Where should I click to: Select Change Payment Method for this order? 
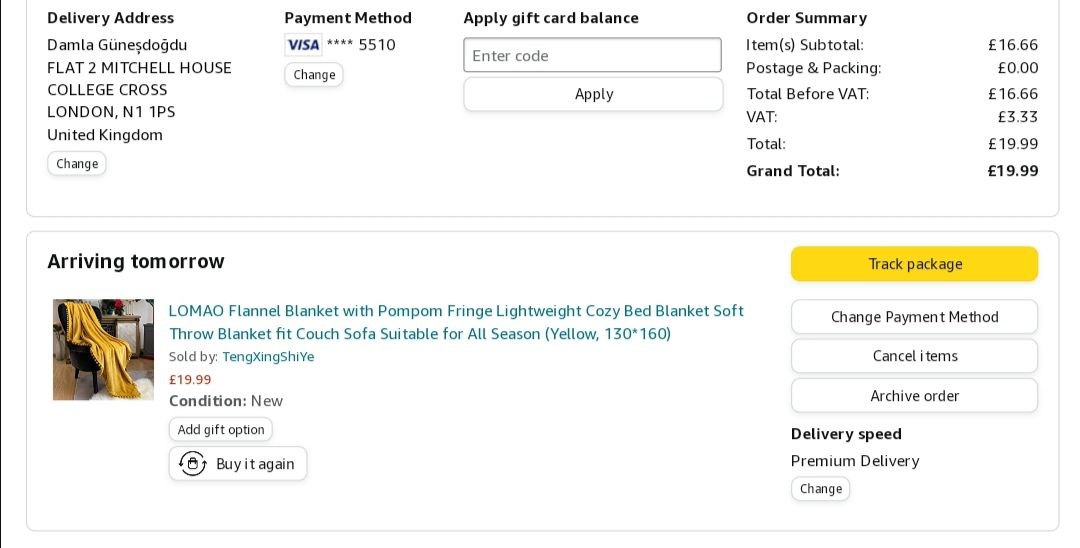point(914,317)
